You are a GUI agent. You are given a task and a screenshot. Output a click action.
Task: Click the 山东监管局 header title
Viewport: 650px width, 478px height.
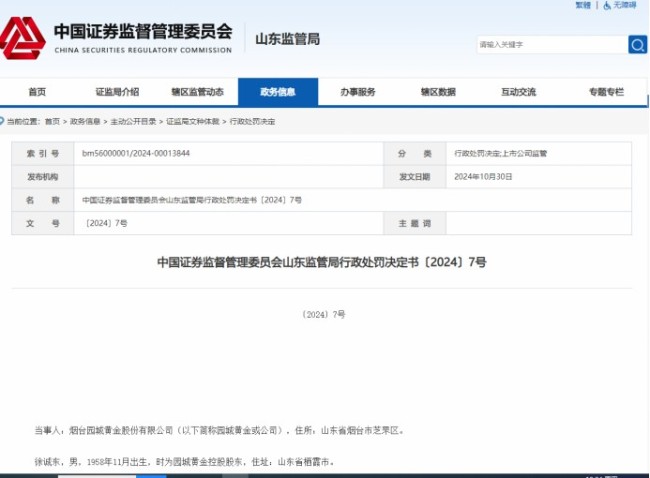(287, 39)
